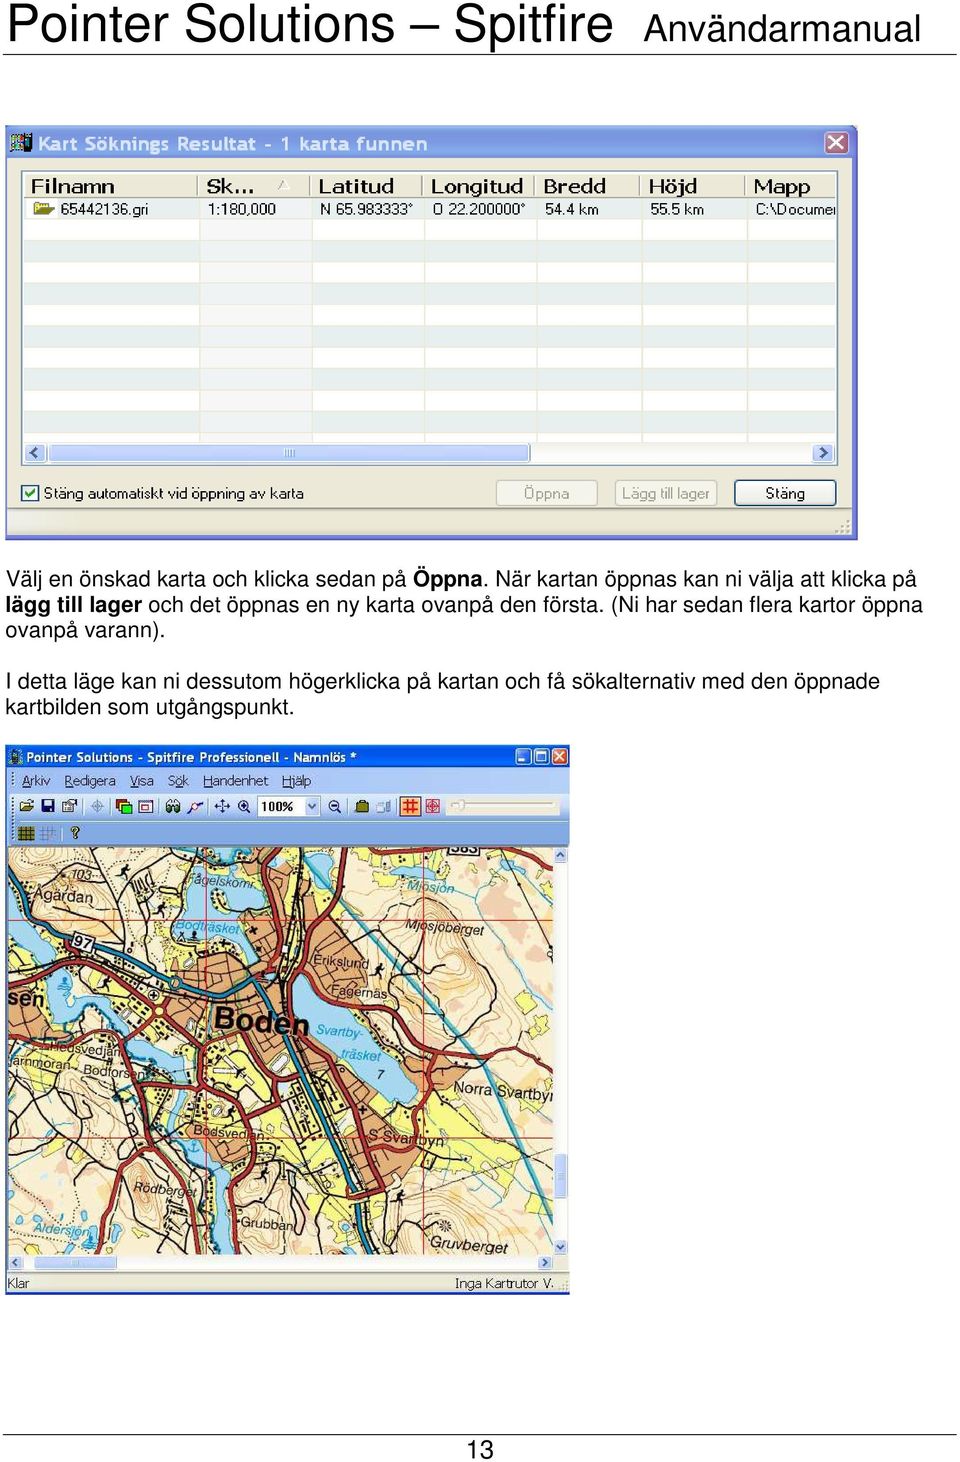The width and height of the screenshot is (960, 1462).
Task: Open the Sök menu
Action: tap(178, 781)
